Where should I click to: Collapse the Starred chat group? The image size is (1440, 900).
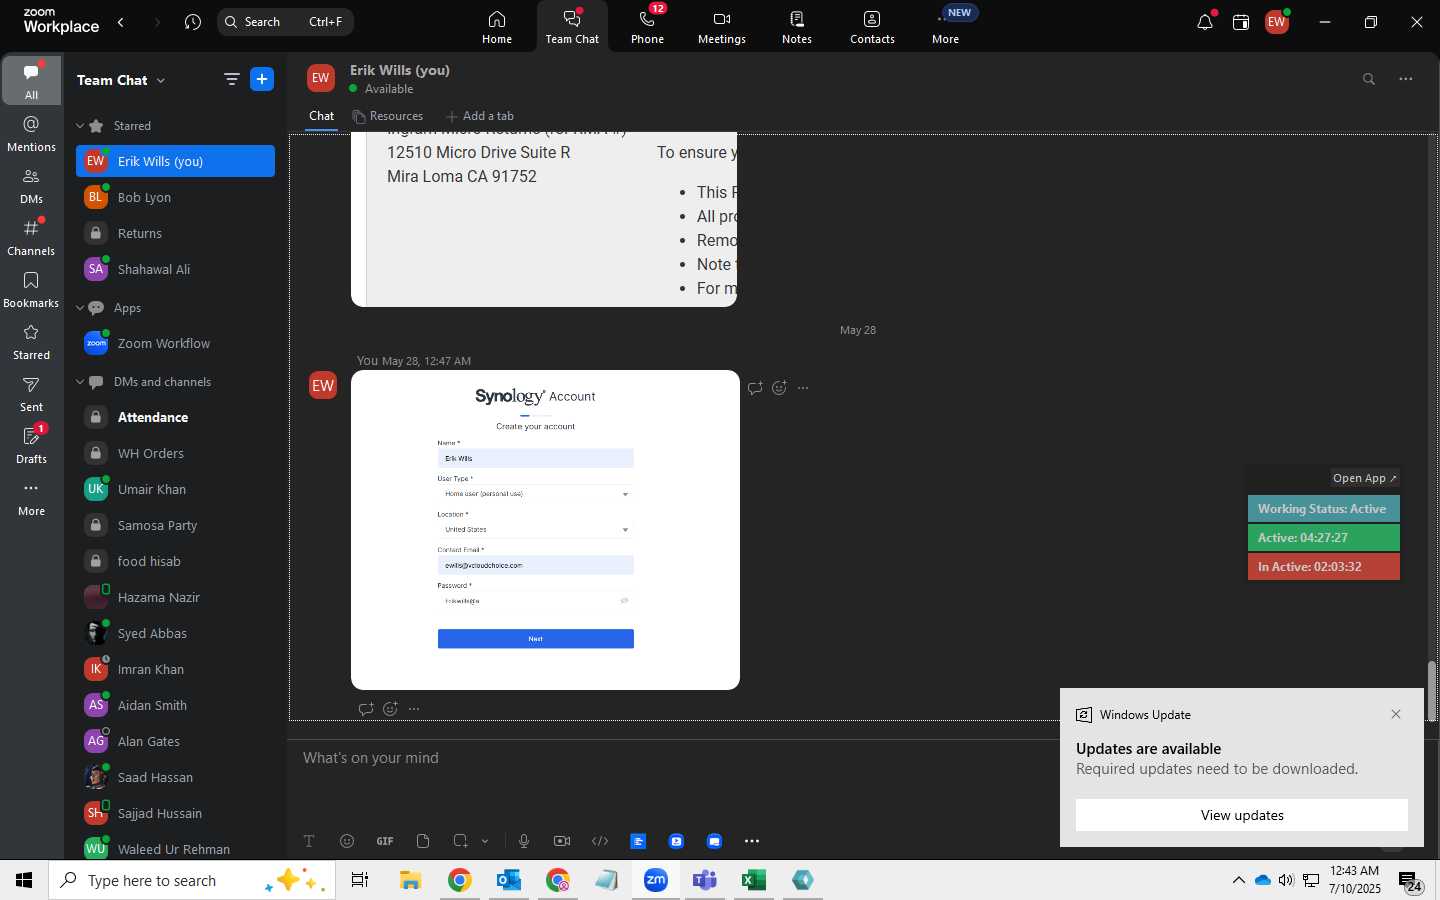(80, 126)
